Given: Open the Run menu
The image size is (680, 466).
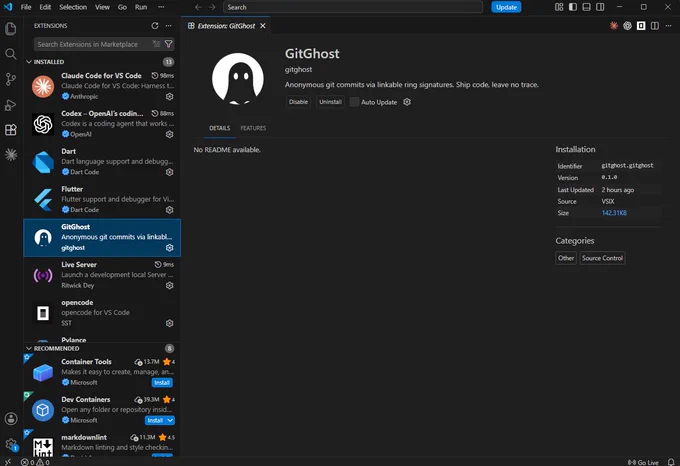Looking at the screenshot, I should point(141,7).
